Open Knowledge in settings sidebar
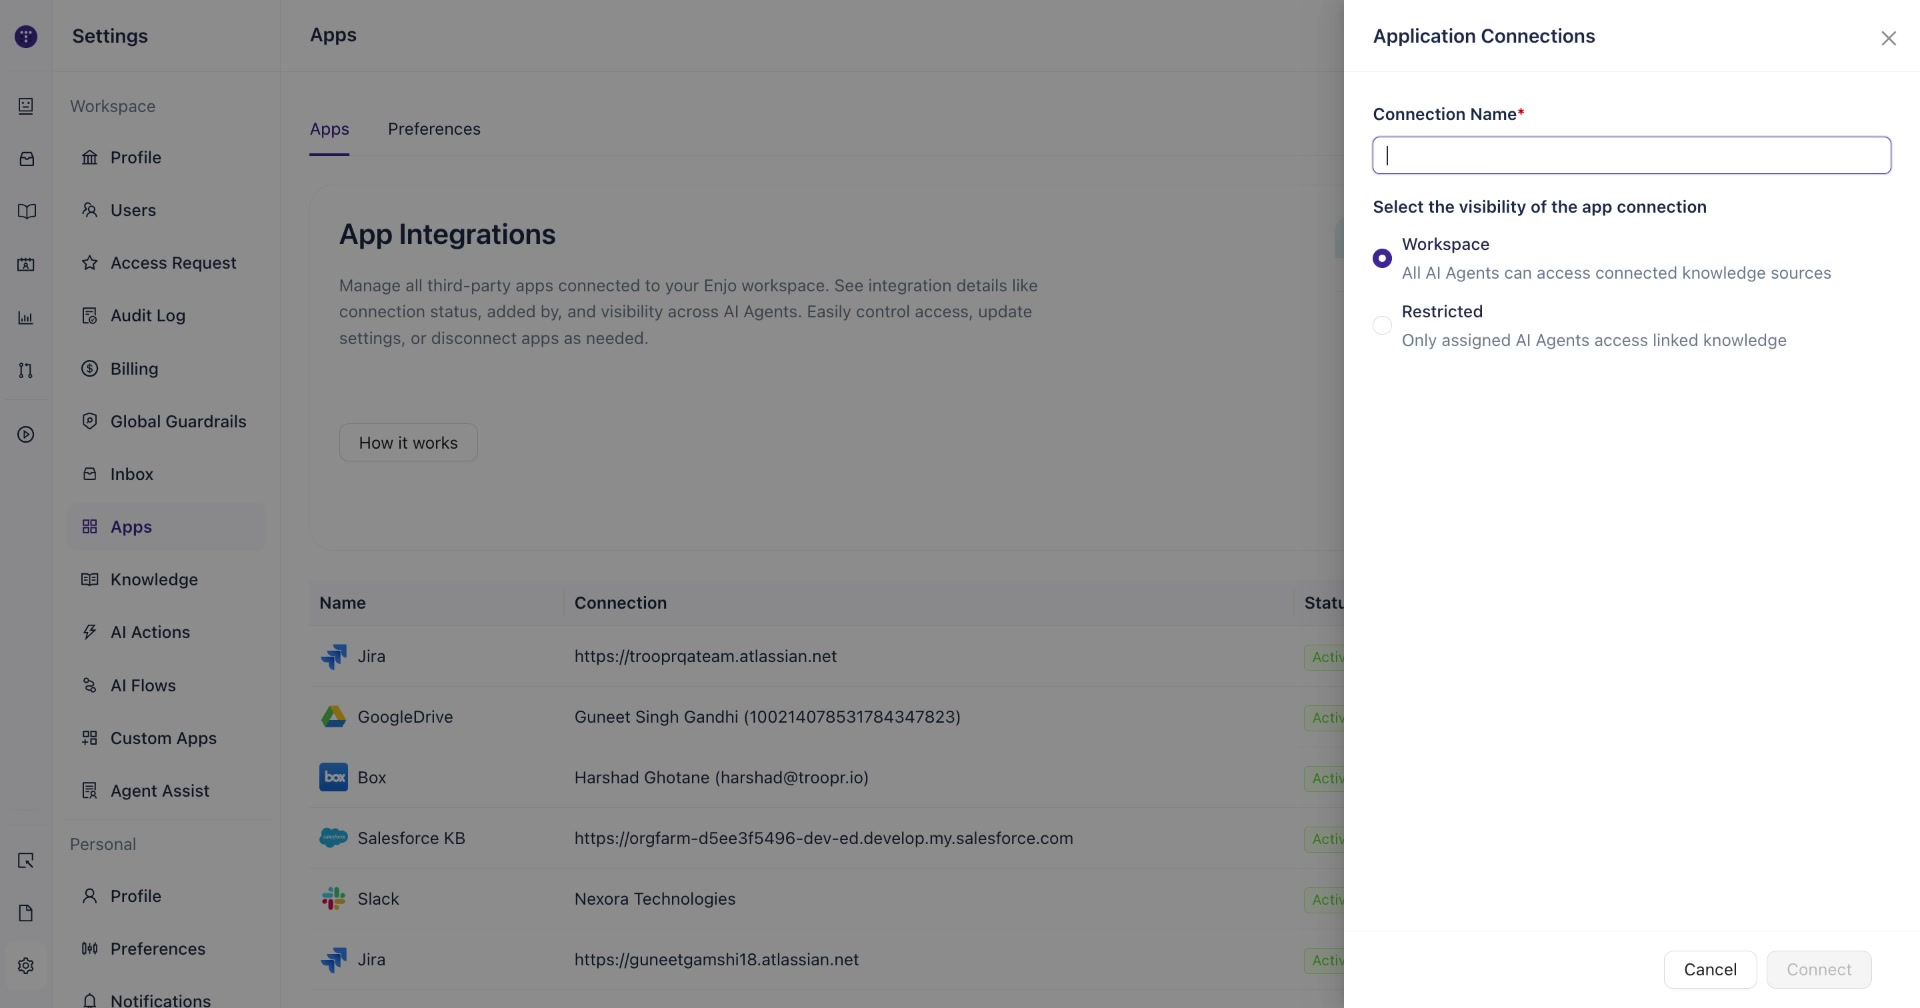Image resolution: width=1920 pixels, height=1008 pixels. tap(166, 579)
